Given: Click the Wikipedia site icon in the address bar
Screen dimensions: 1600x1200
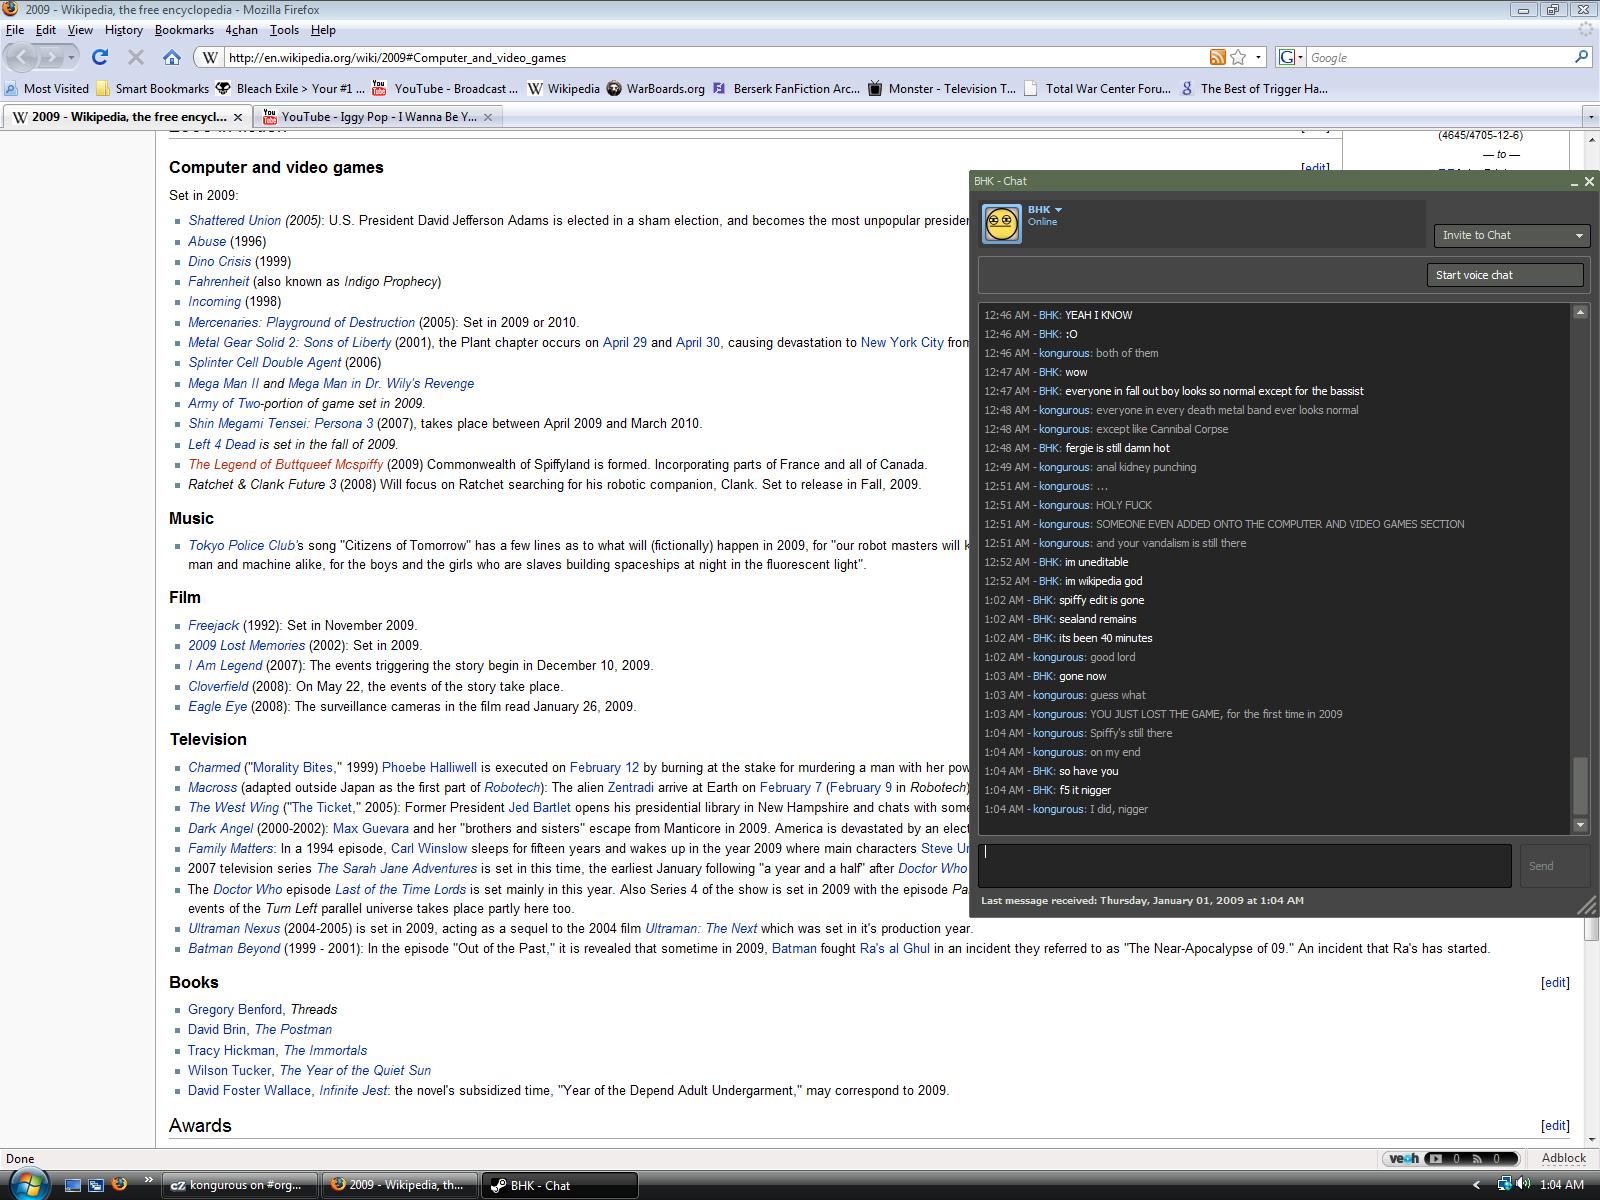Looking at the screenshot, I should click(210, 57).
